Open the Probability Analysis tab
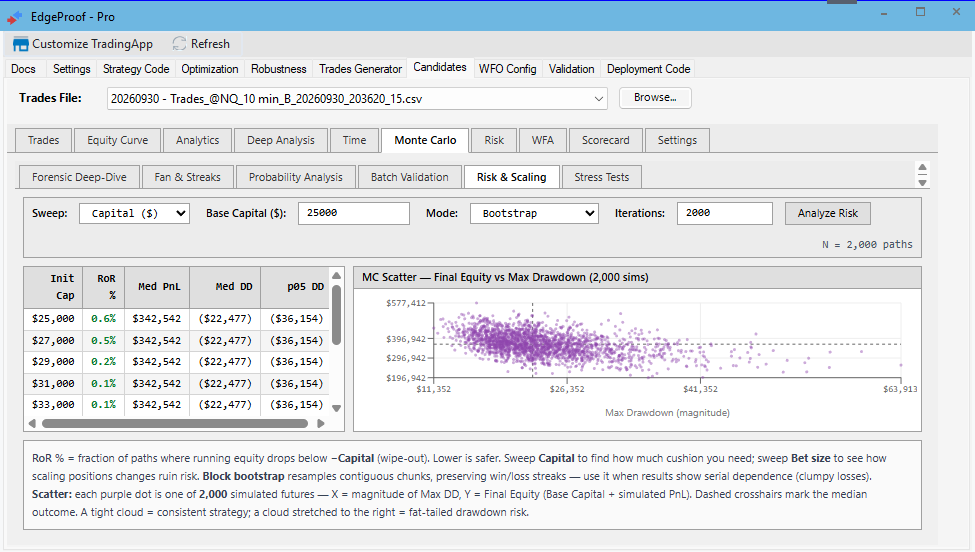 point(296,177)
